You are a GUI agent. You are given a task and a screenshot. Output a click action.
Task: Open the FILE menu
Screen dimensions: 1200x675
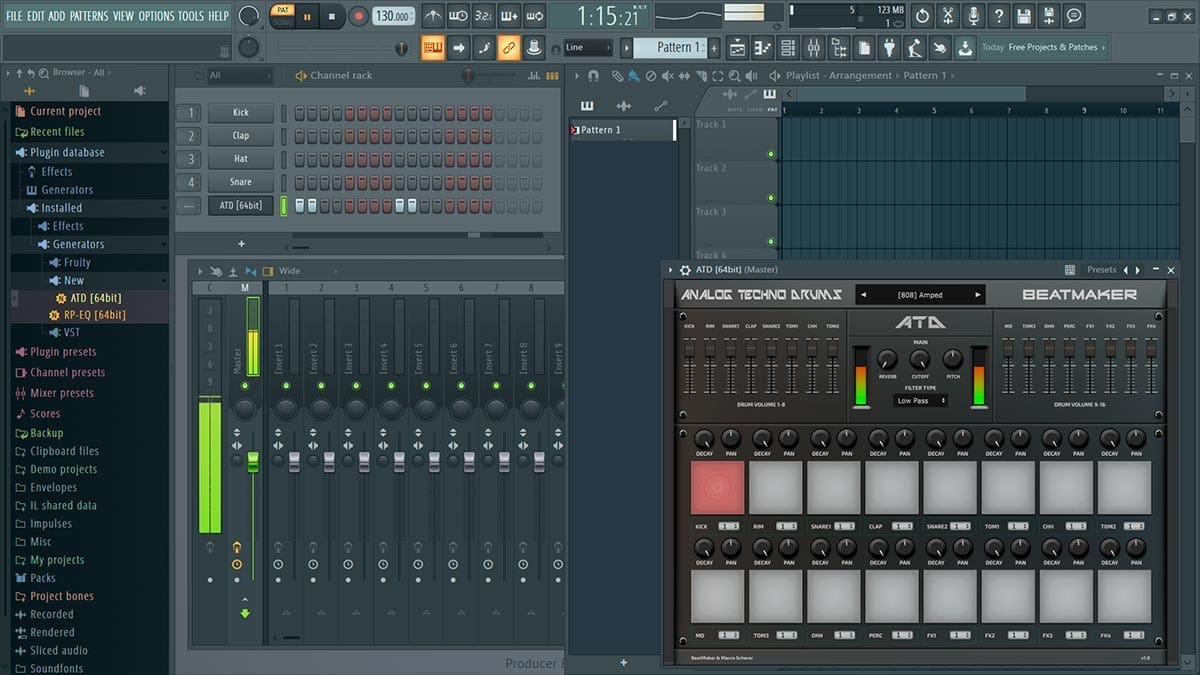coord(14,16)
